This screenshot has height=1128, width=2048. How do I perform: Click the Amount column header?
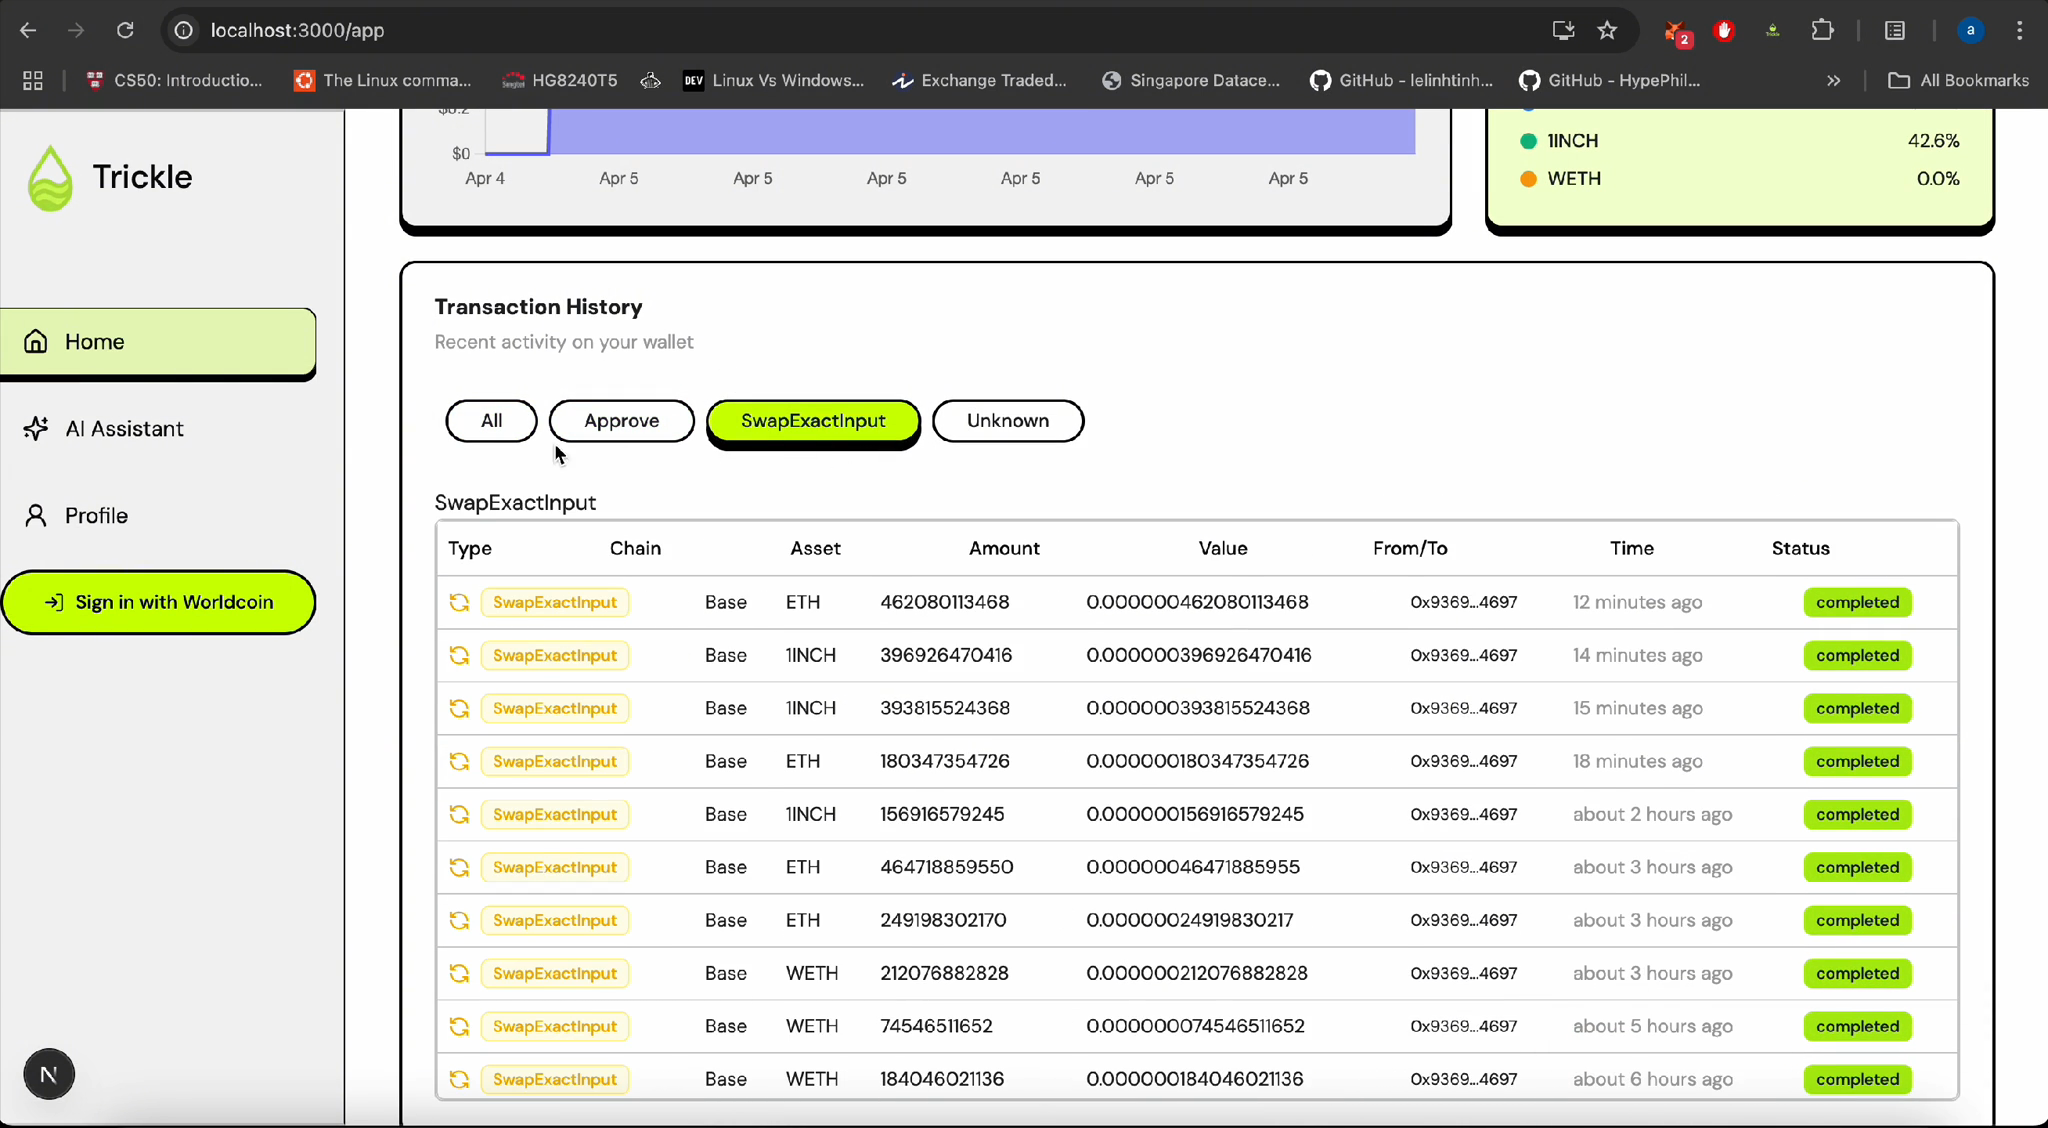(1004, 548)
